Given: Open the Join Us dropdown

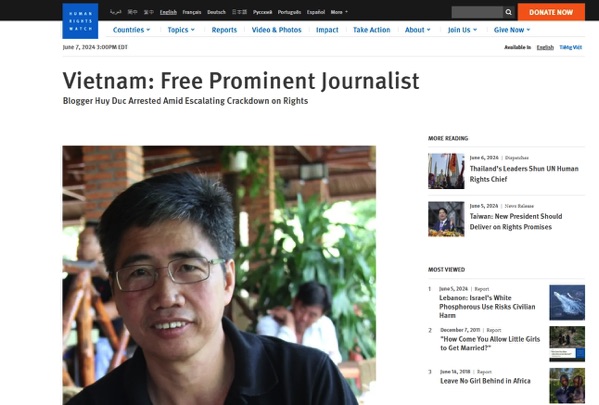Looking at the screenshot, I should pos(462,30).
